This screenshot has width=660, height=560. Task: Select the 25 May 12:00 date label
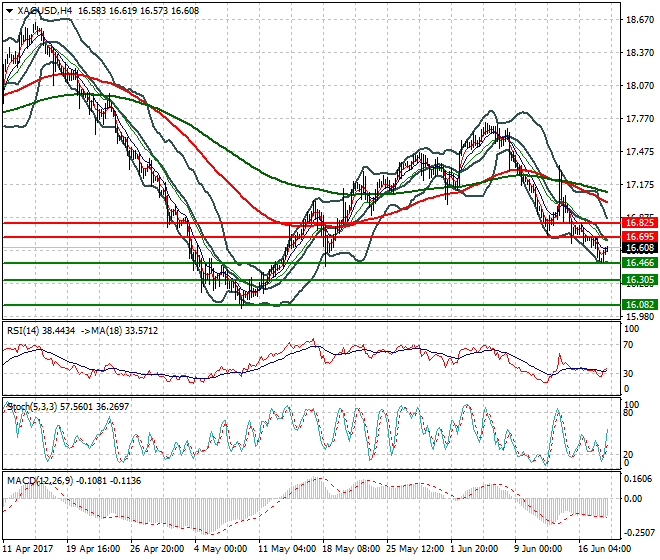coord(415,549)
